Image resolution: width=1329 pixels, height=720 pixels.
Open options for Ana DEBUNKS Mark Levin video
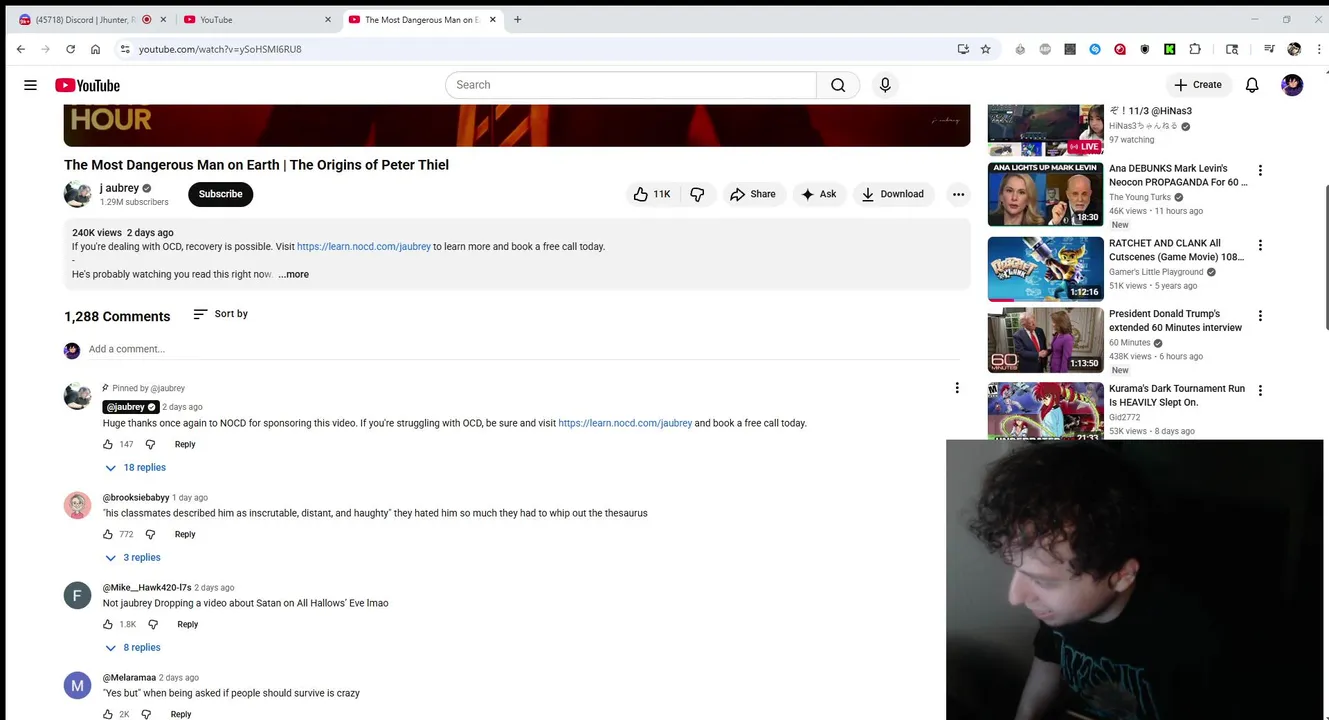pyautogui.click(x=1260, y=171)
